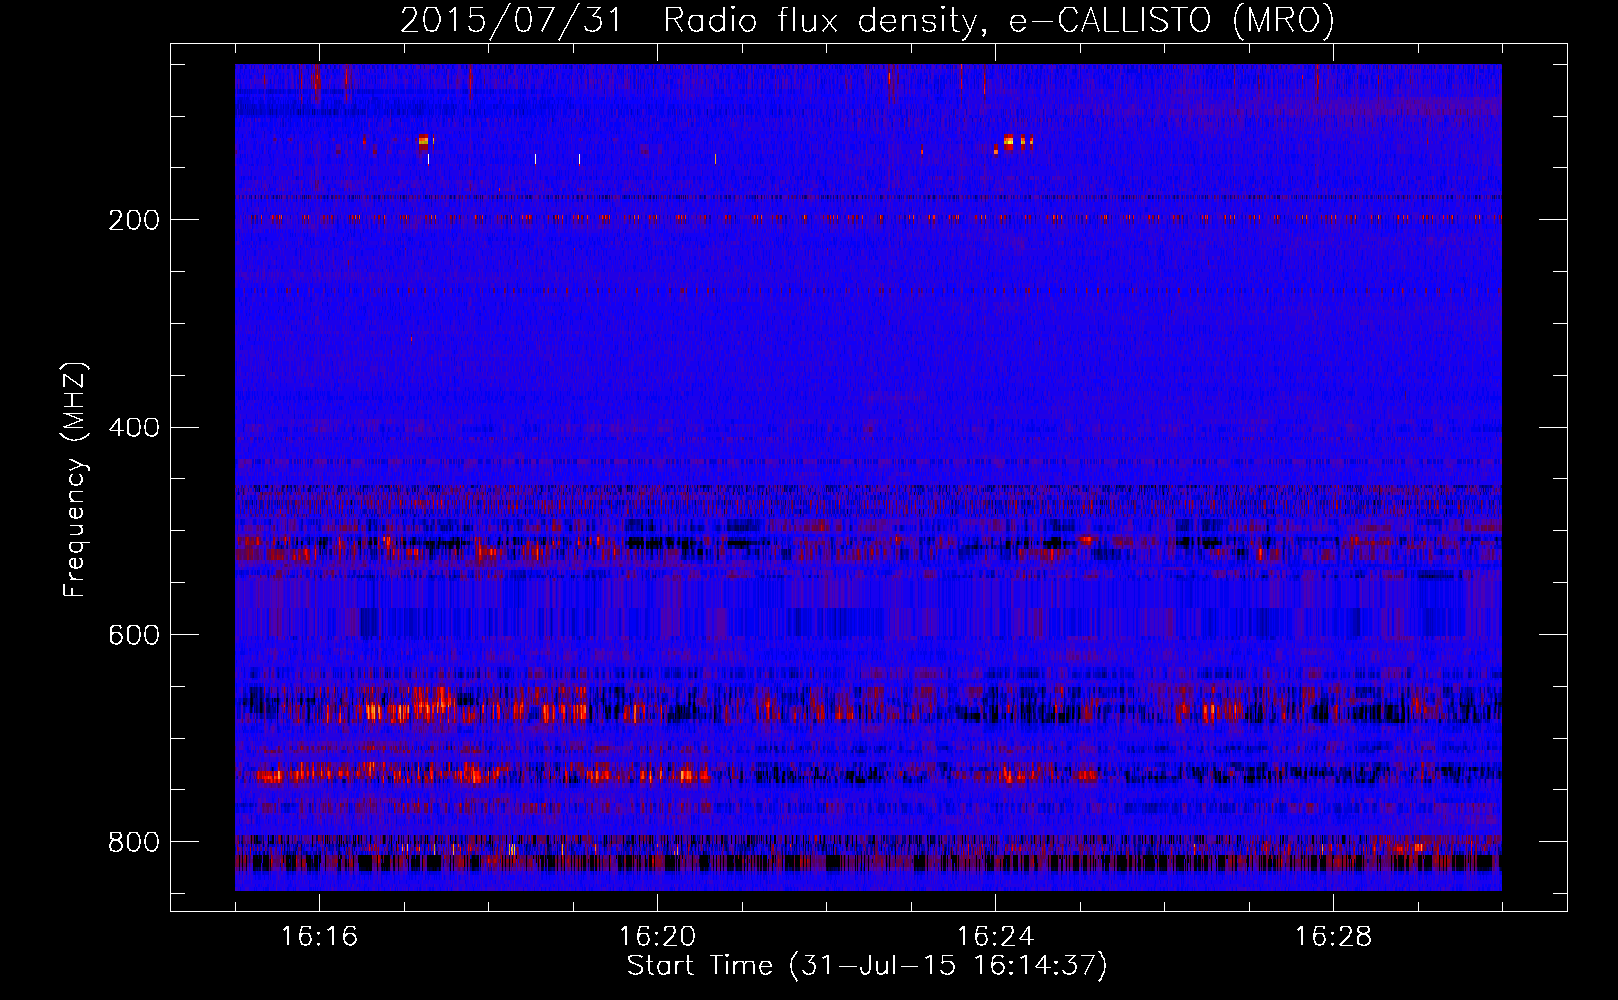Click the 800 frequency tick label
1618x1000 pixels.
tap(134, 843)
